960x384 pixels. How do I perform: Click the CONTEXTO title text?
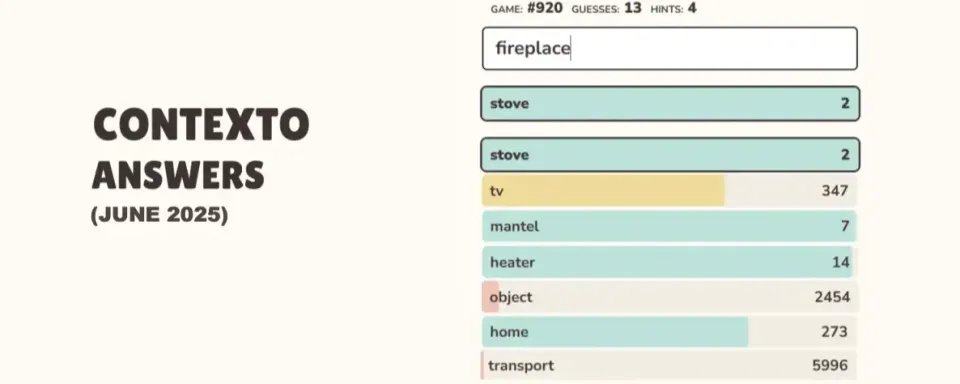coord(201,124)
